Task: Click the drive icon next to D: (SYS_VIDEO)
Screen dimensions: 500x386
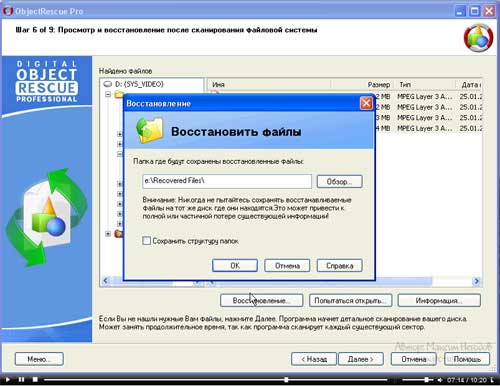Action: 108,84
